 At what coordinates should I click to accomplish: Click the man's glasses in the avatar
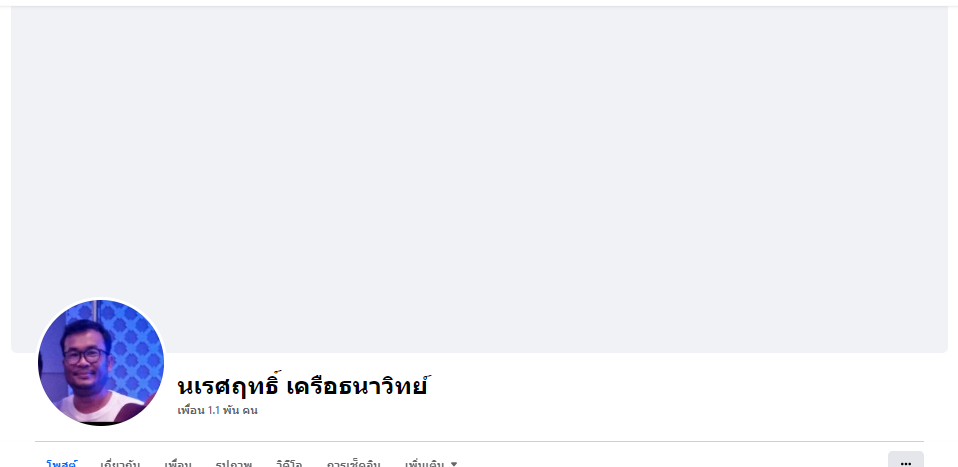[x=85, y=355]
